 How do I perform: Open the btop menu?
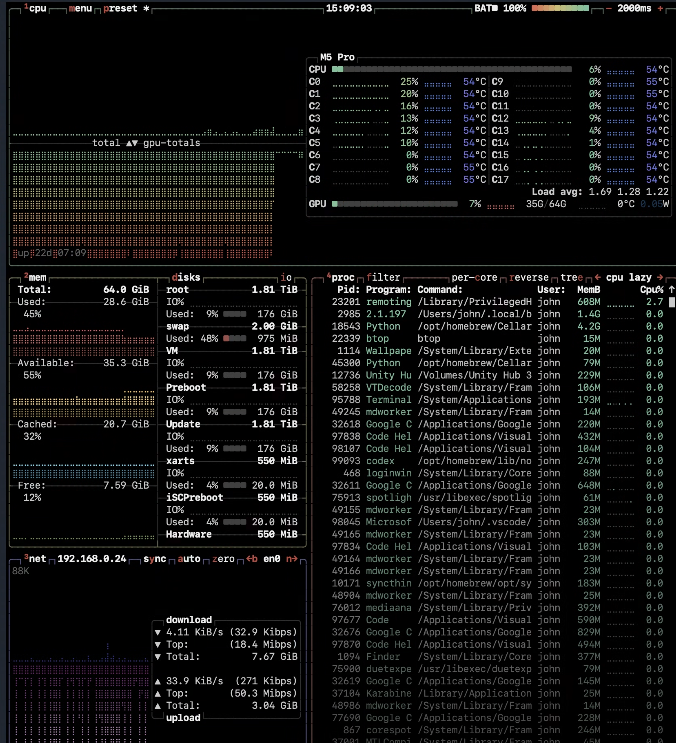[x=80, y=8]
